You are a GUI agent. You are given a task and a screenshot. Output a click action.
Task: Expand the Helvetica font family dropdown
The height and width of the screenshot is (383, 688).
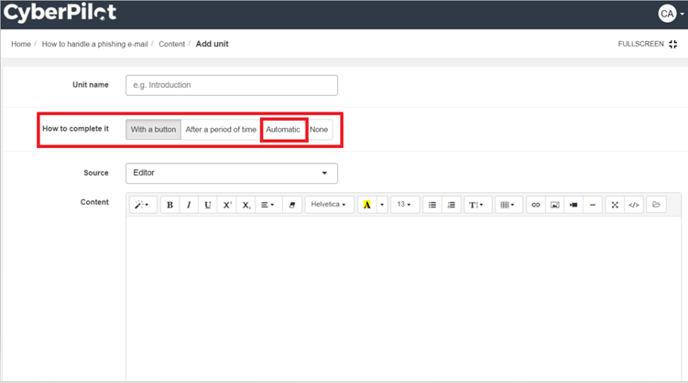tap(329, 204)
